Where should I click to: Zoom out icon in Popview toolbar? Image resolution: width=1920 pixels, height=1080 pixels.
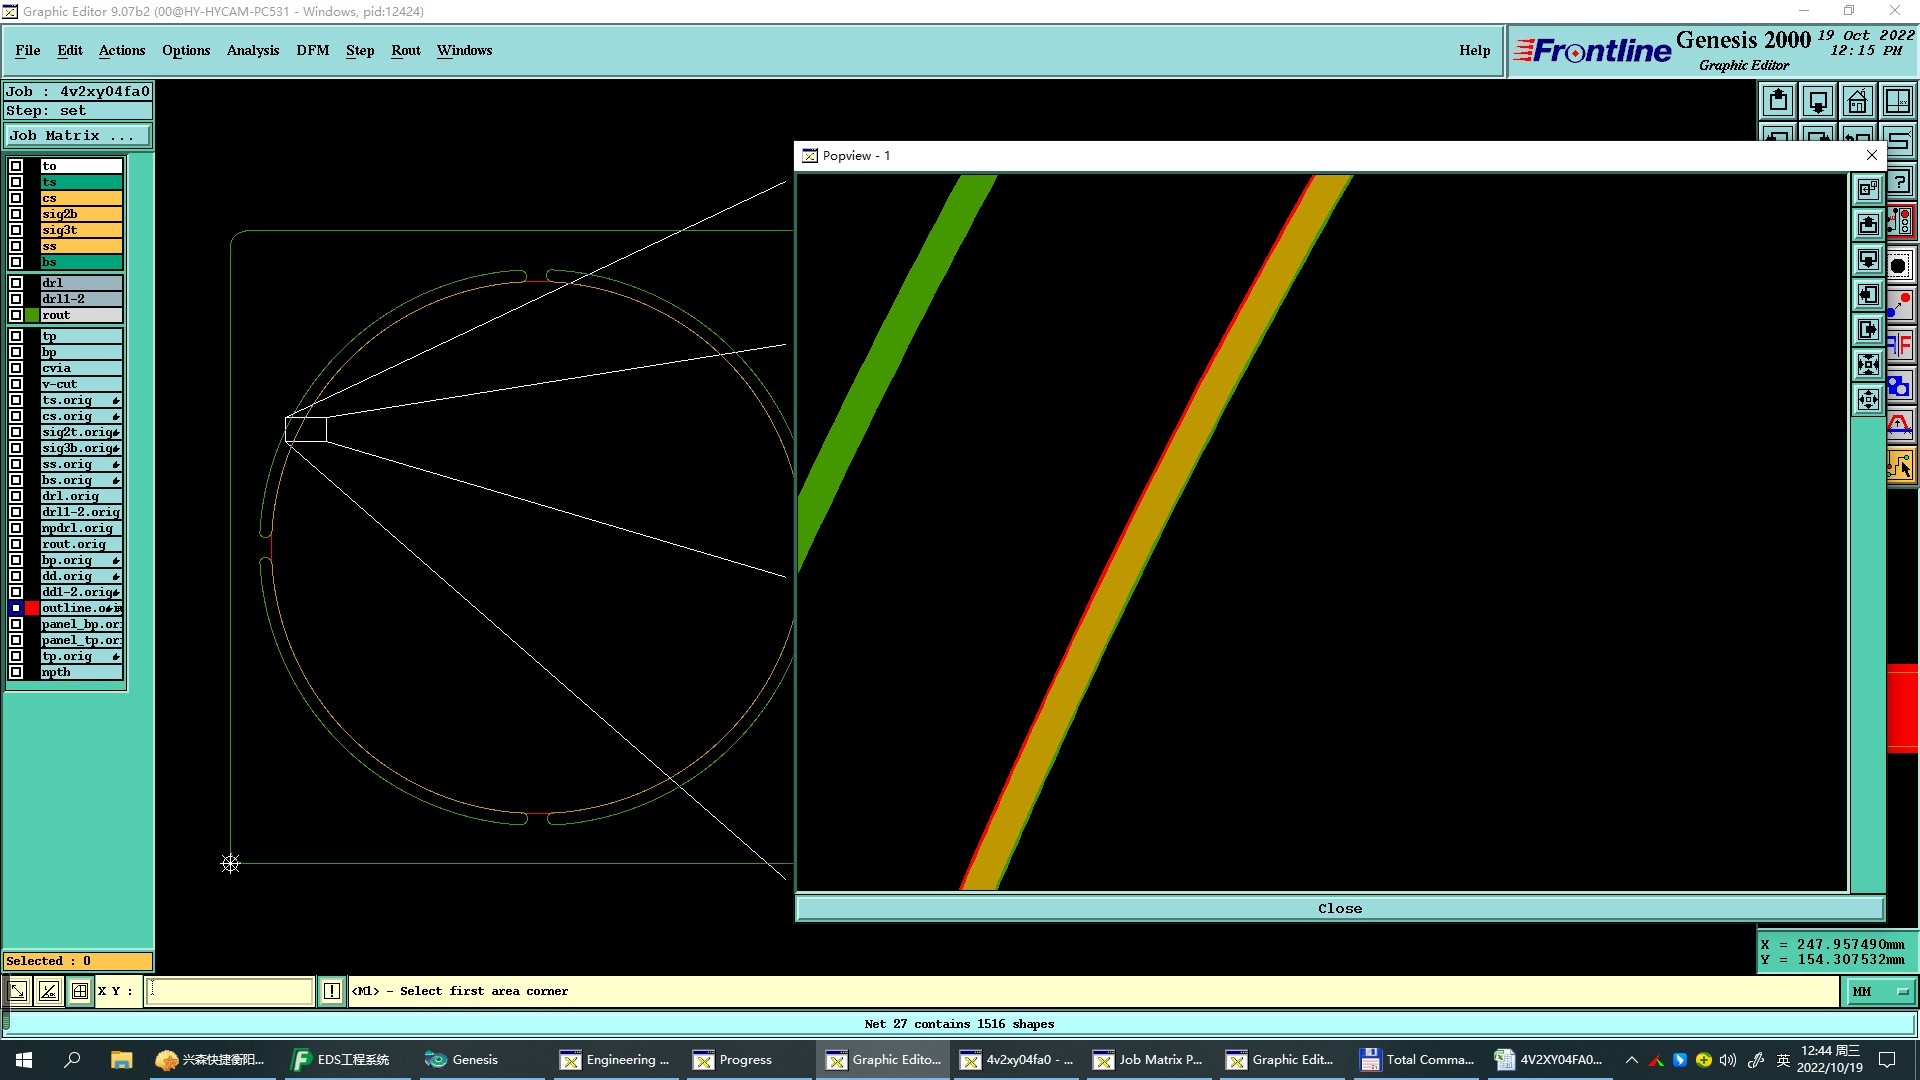click(1868, 400)
